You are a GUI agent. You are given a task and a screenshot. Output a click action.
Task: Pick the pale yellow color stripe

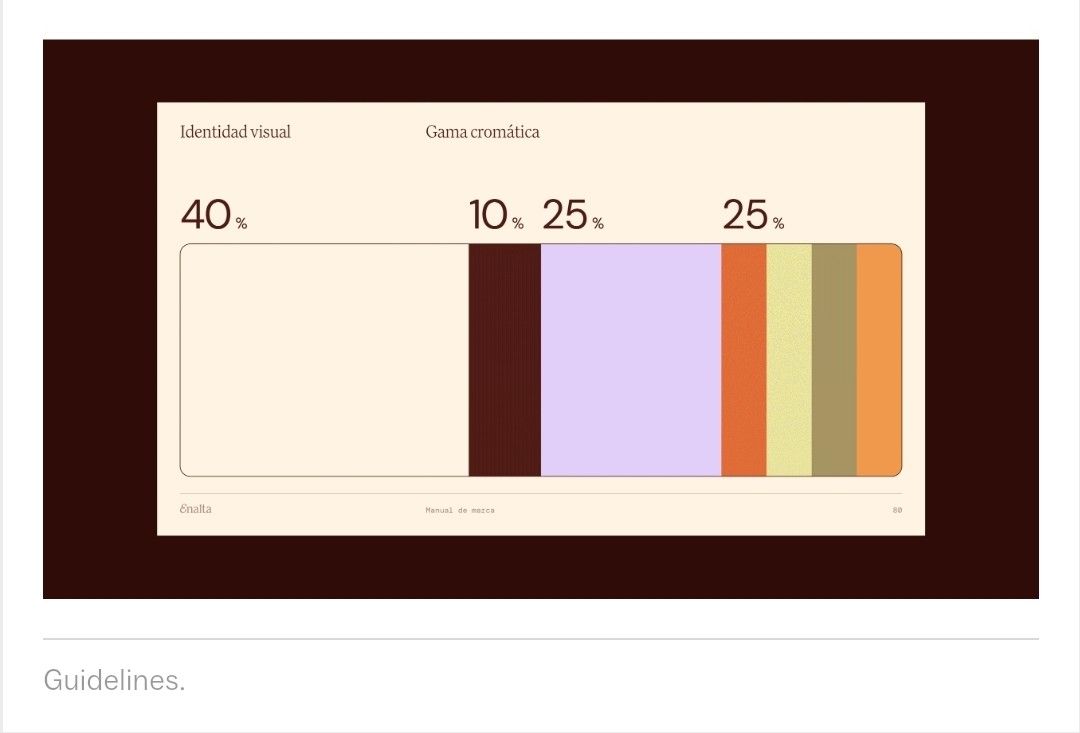point(789,360)
